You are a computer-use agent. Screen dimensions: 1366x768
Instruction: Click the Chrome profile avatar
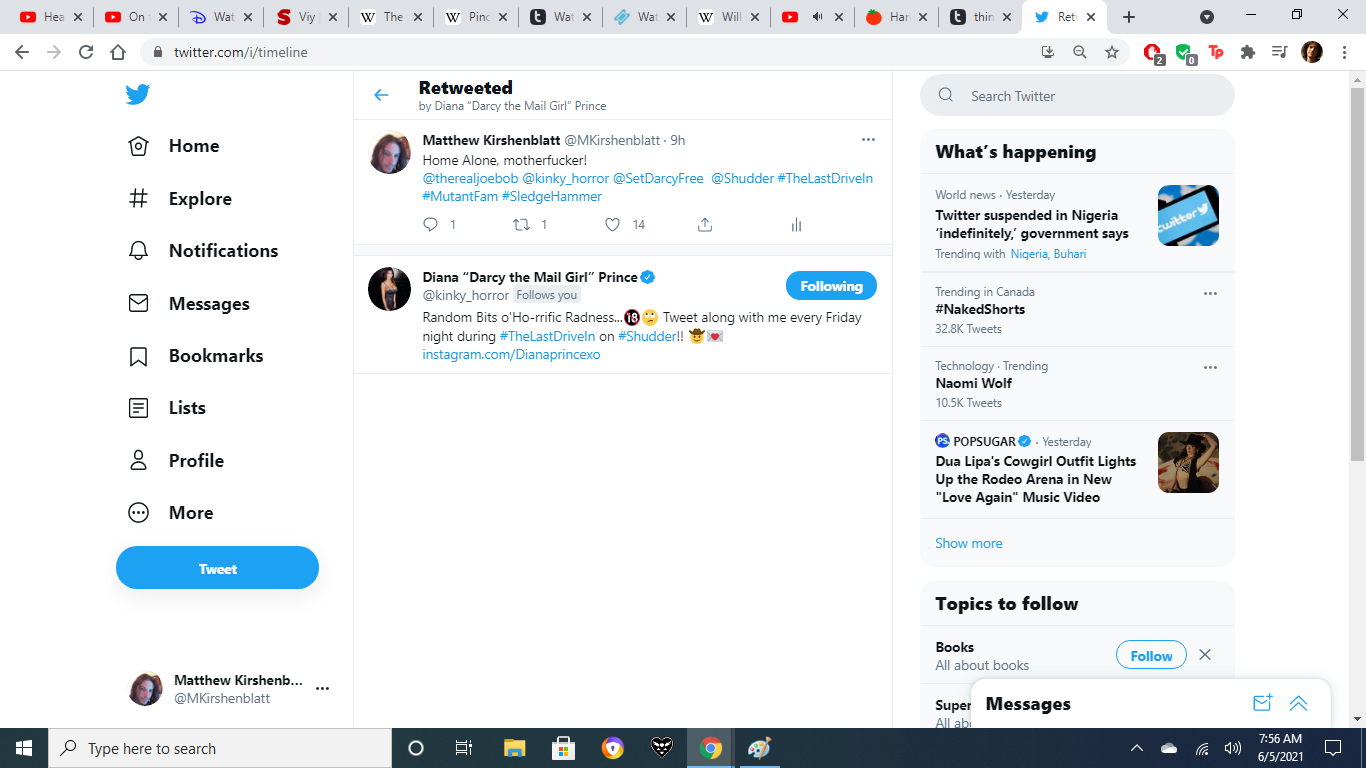click(x=1311, y=52)
